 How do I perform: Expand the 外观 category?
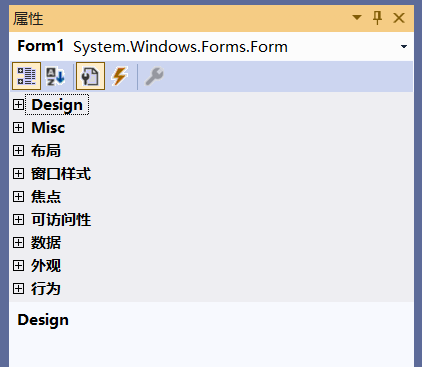click(x=18, y=266)
